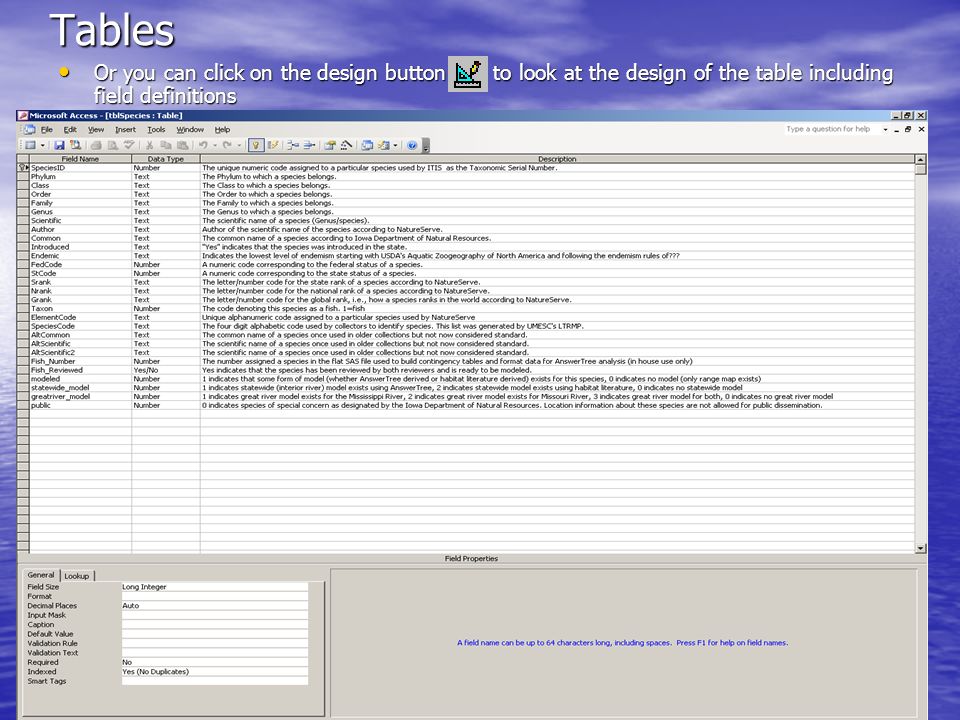Click the grid's scroll up arrow
The image size is (960, 720).
pos(920,159)
